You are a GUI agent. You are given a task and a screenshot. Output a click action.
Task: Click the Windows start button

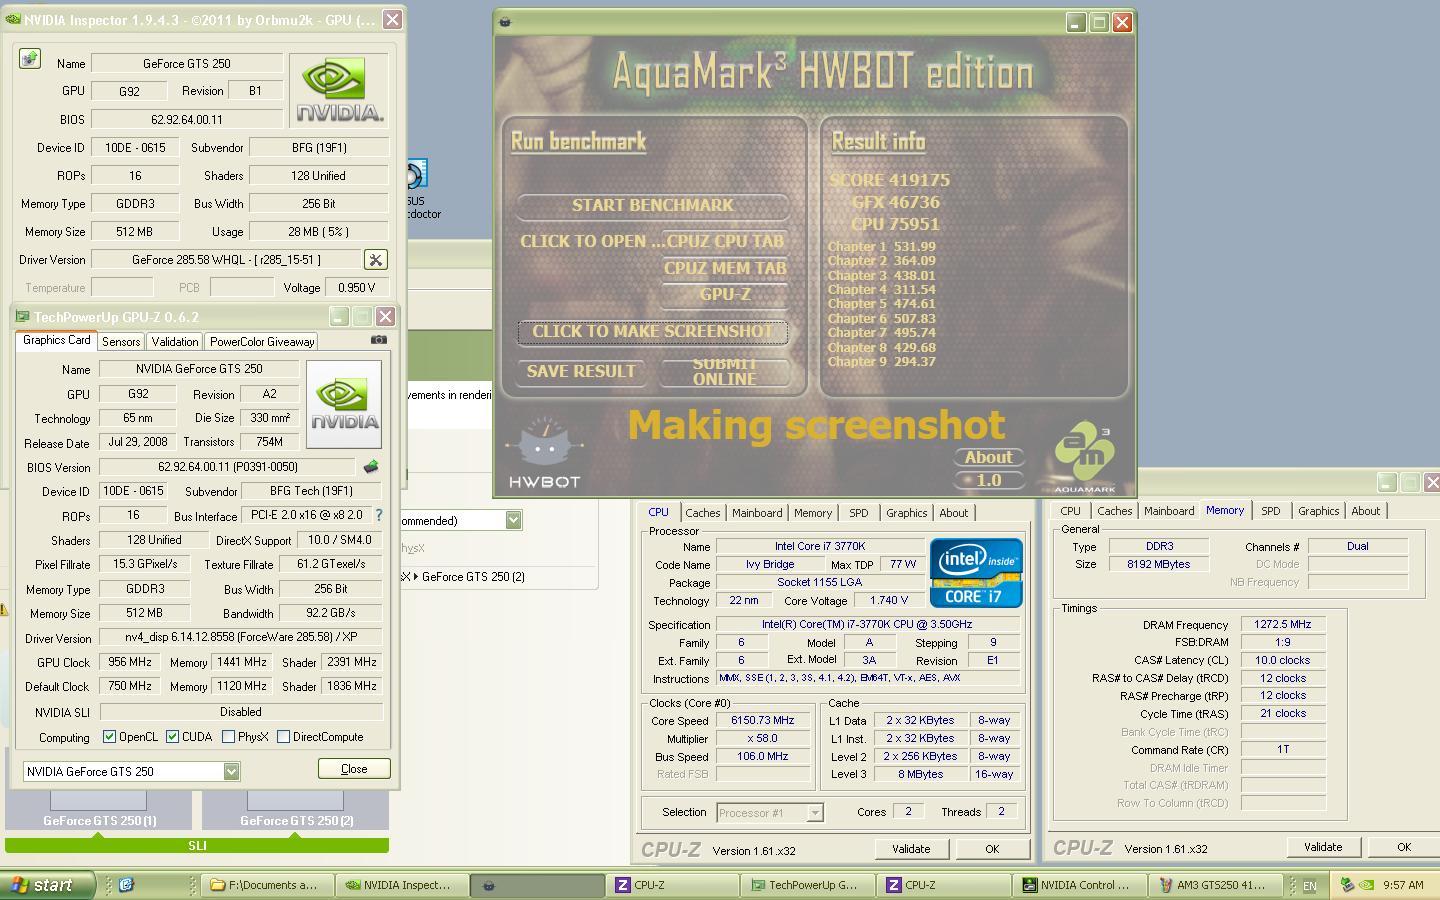point(47,885)
